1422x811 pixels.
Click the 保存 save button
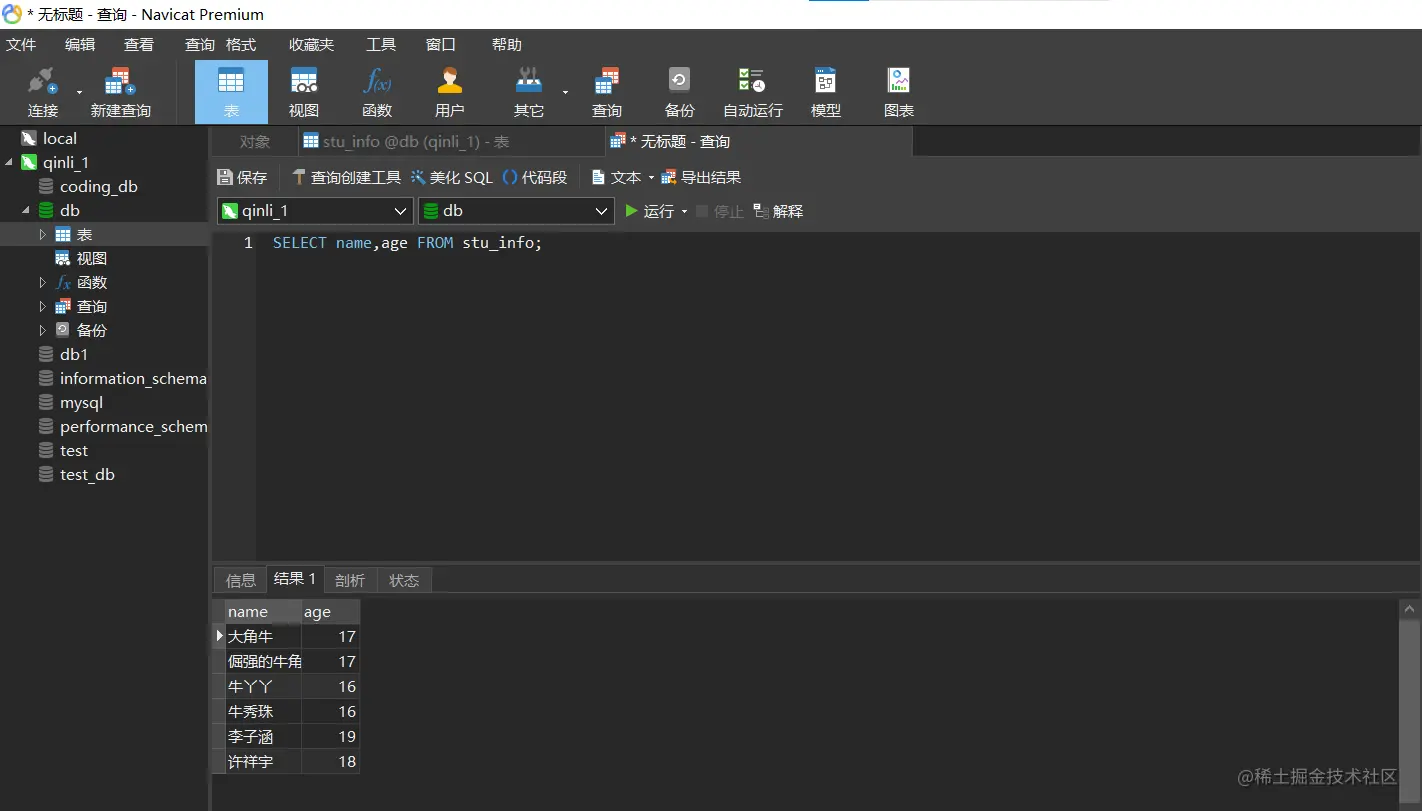[x=242, y=177]
